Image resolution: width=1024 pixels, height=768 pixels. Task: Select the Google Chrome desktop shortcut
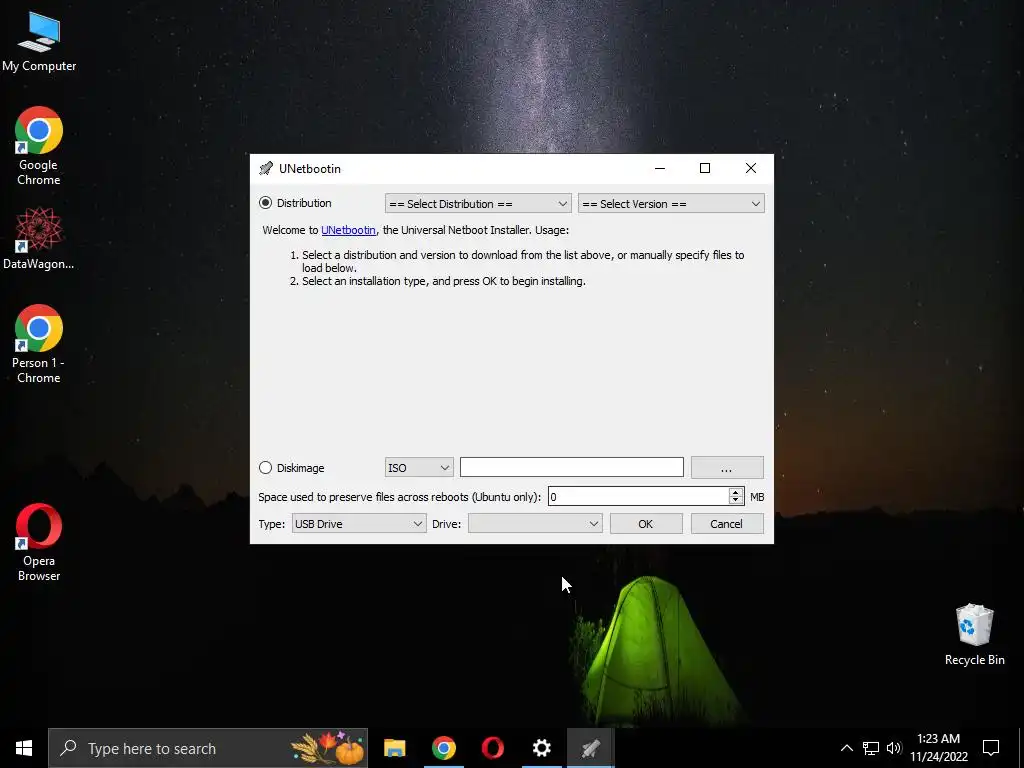click(x=39, y=146)
